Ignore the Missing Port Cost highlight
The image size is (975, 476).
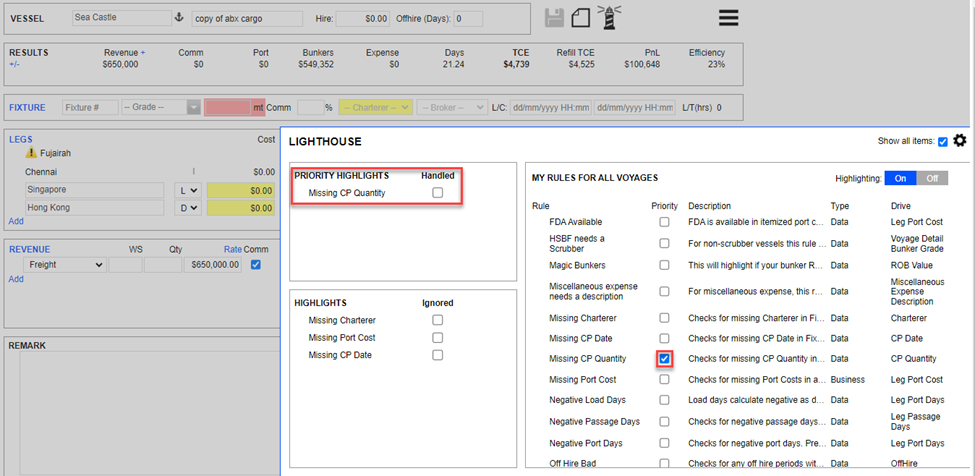tap(437, 338)
